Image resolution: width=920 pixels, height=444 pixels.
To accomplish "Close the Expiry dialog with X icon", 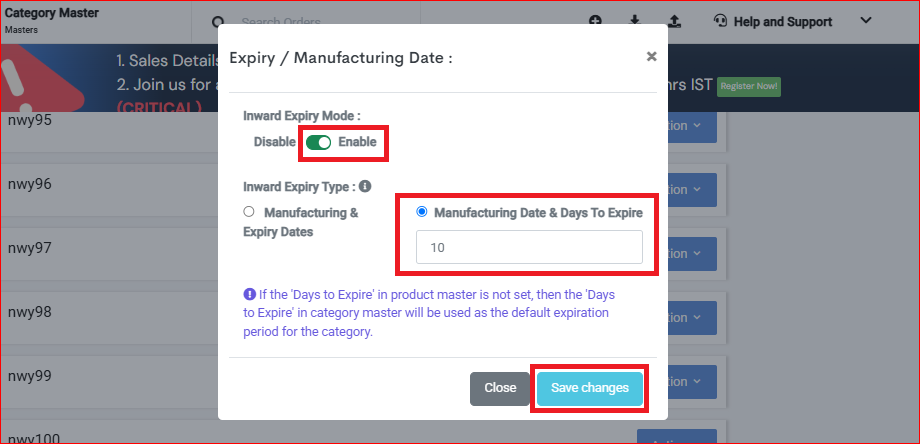I will click(651, 56).
